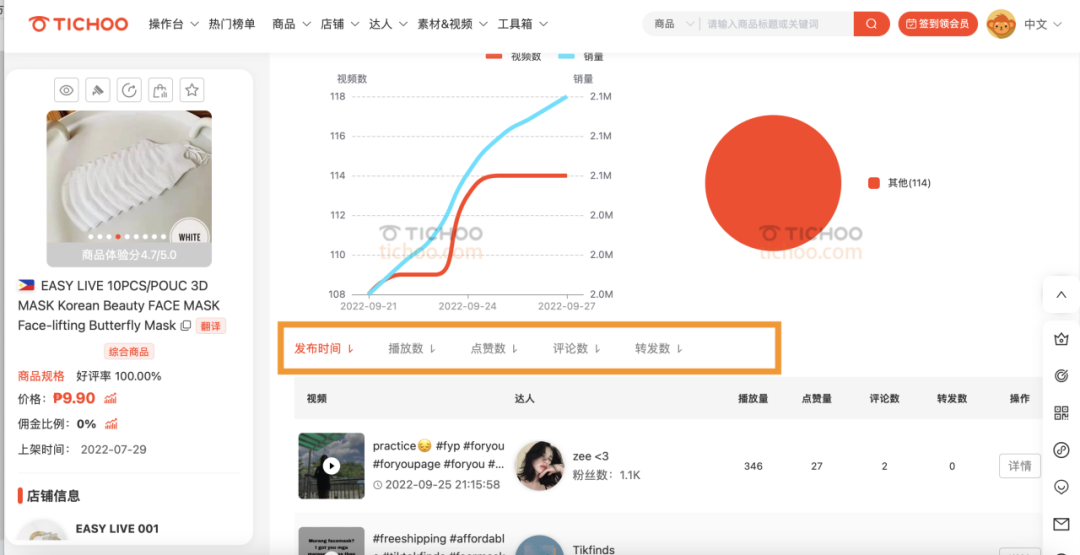Viewport: 1080px width, 555px height.
Task: Click the EASY LIVE 001 shop name
Action: [x=117, y=529]
